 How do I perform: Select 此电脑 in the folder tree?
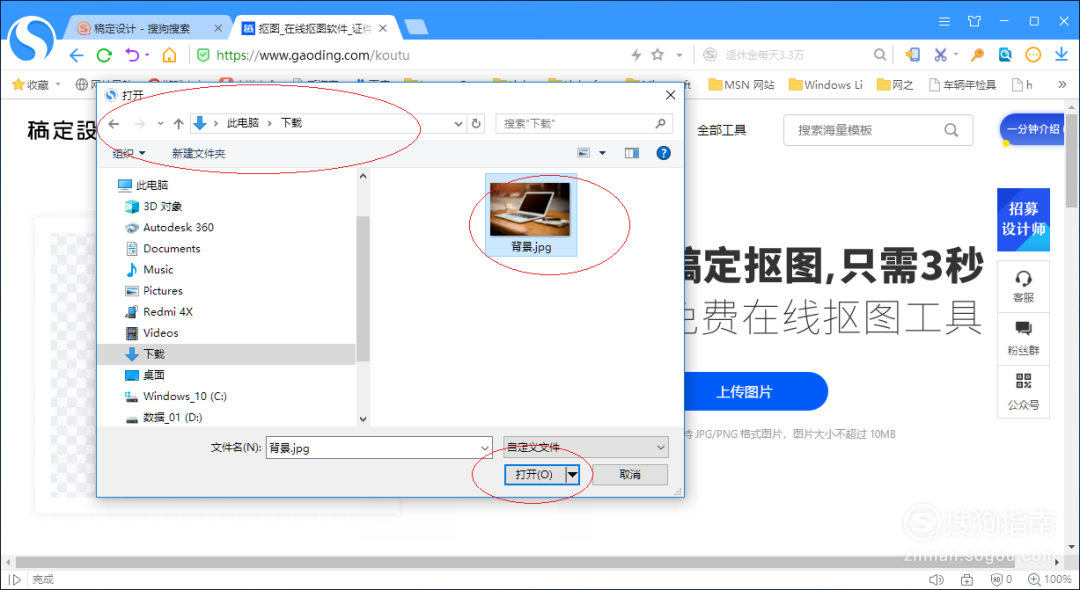click(x=143, y=185)
